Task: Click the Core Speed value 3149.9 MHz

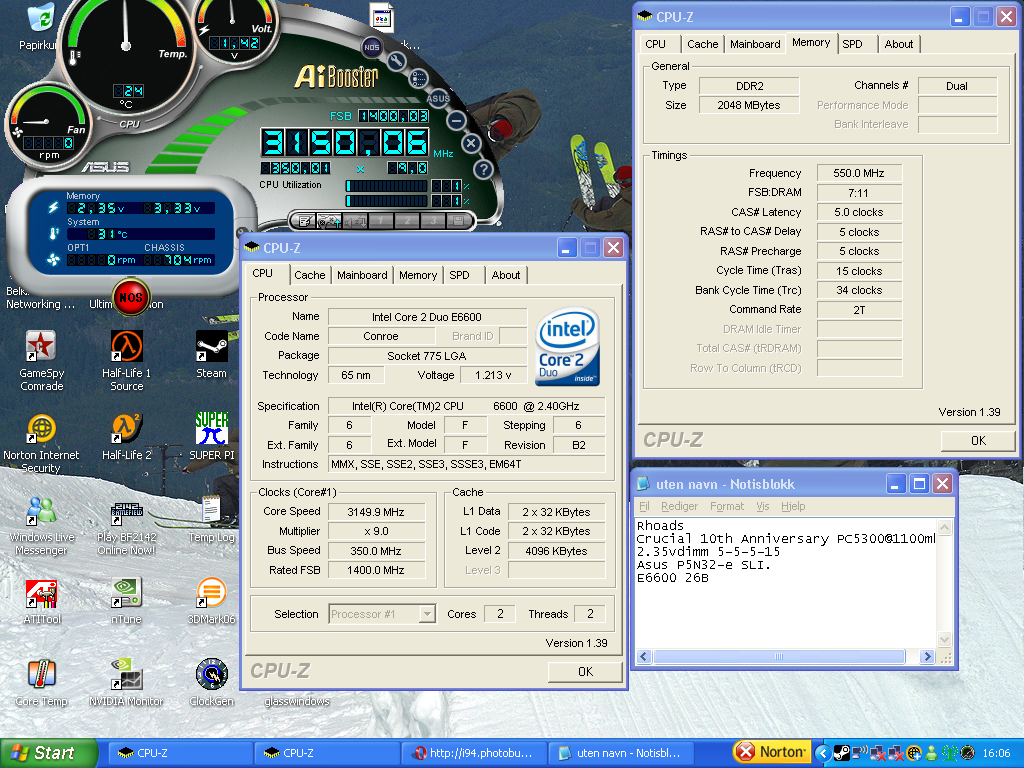Action: click(376, 512)
